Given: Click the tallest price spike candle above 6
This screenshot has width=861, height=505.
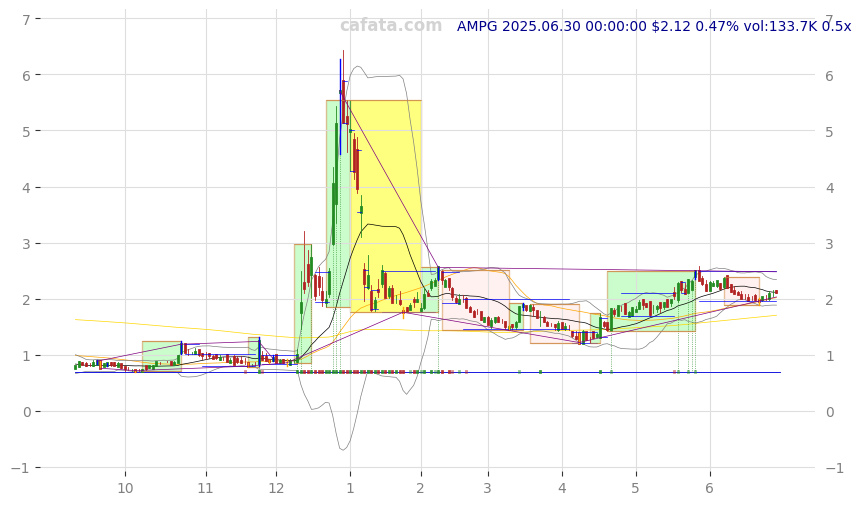Looking at the screenshot, I should tap(344, 87).
